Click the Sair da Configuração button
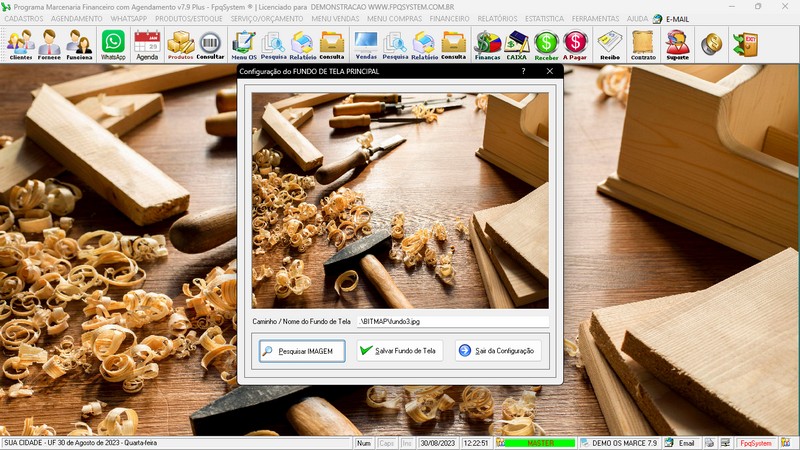The width and height of the screenshot is (800, 450). tap(498, 351)
